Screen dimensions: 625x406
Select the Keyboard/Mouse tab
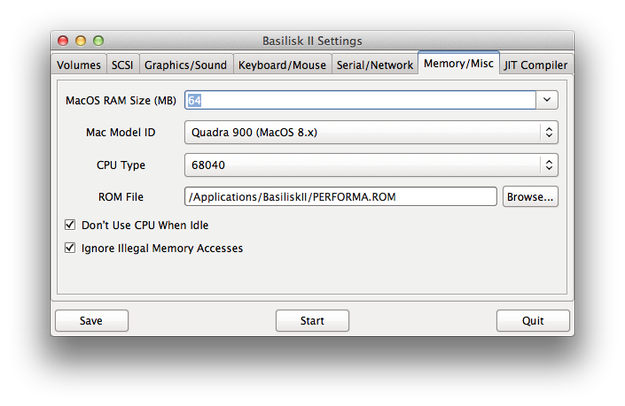click(282, 65)
